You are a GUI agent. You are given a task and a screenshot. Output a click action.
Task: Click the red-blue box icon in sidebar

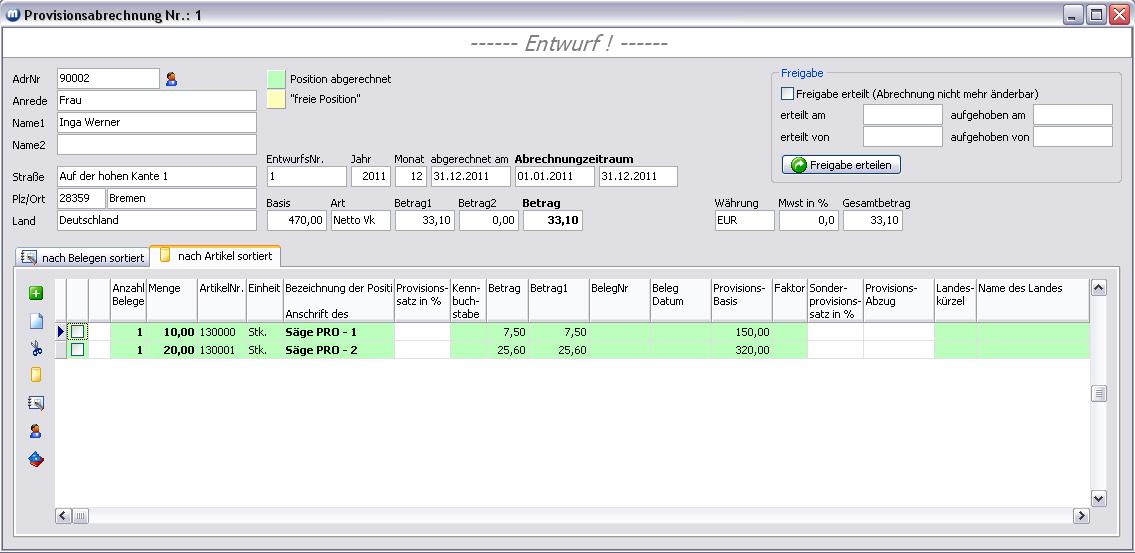pos(36,459)
